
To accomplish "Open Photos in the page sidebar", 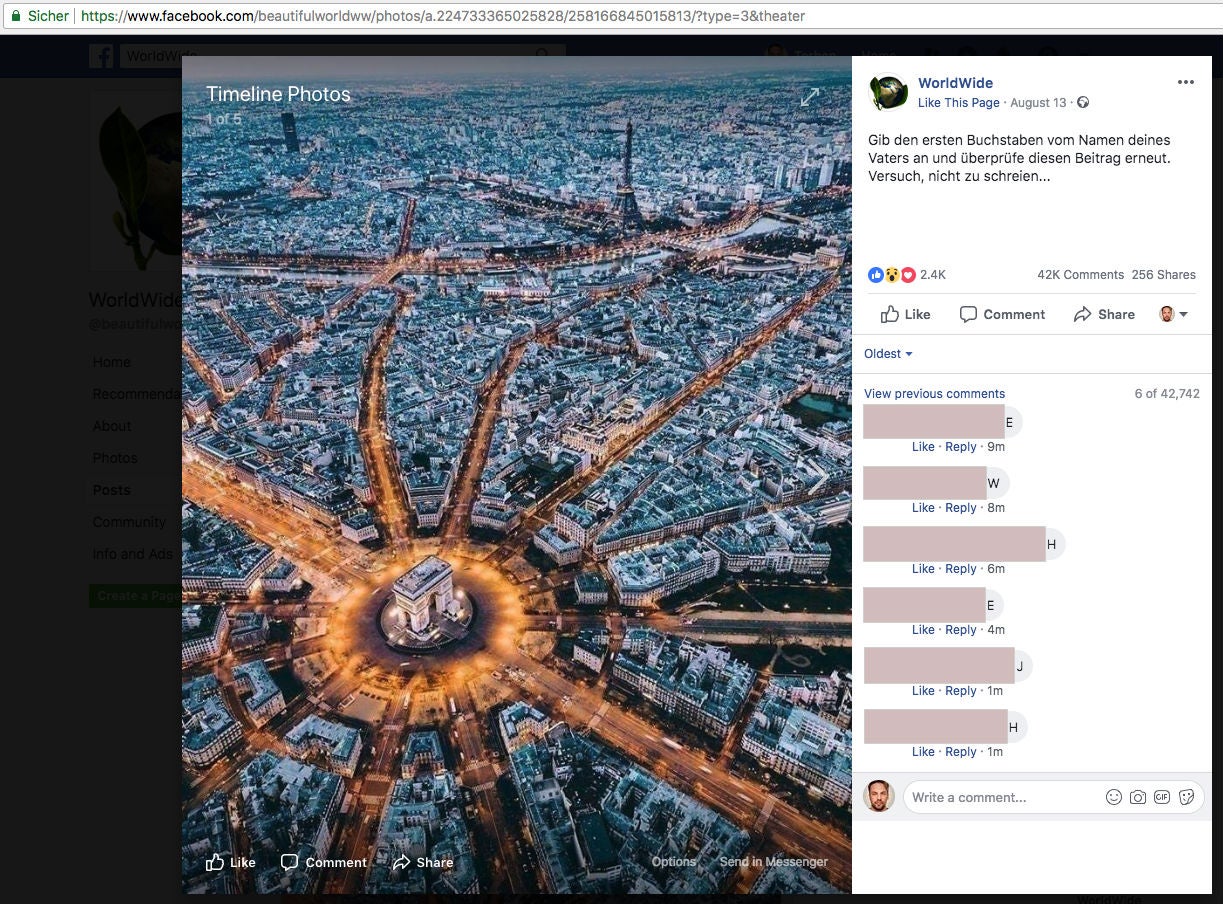I will [115, 458].
